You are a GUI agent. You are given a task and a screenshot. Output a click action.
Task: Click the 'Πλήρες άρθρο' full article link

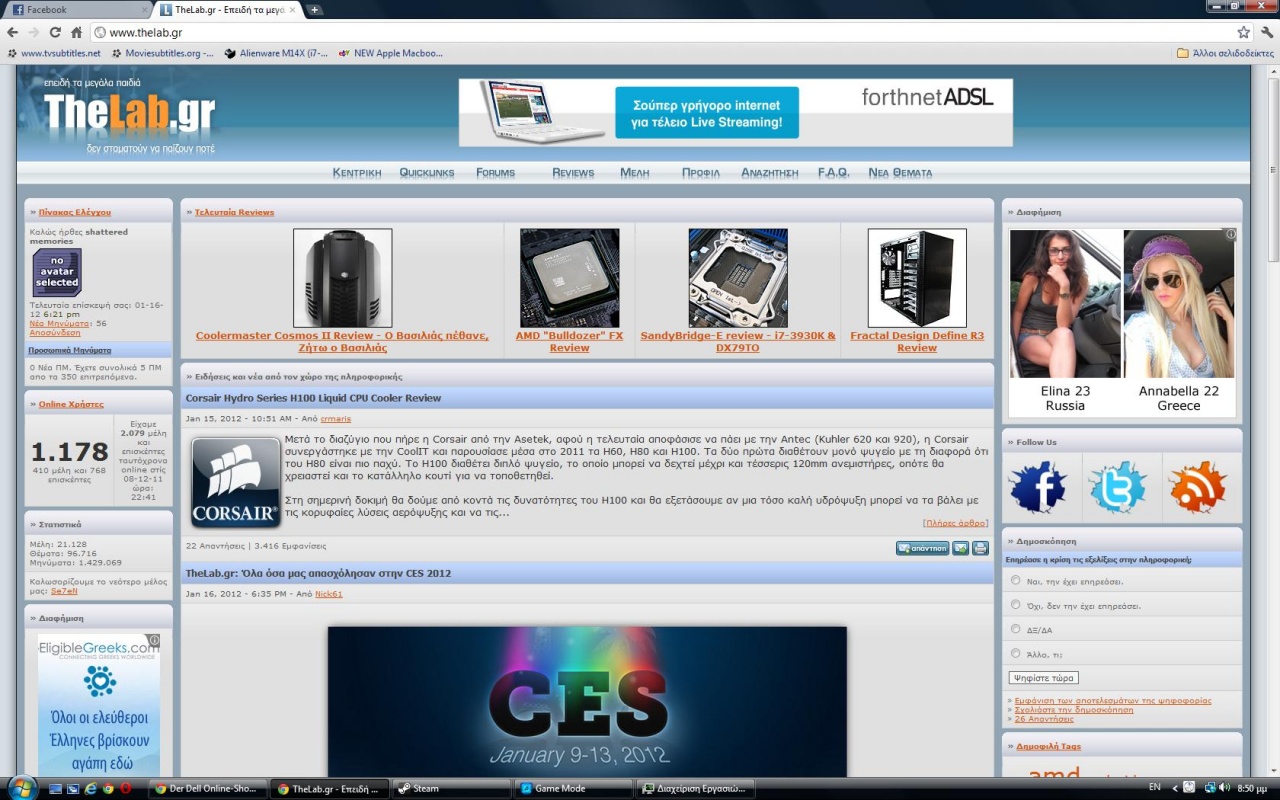(x=955, y=523)
